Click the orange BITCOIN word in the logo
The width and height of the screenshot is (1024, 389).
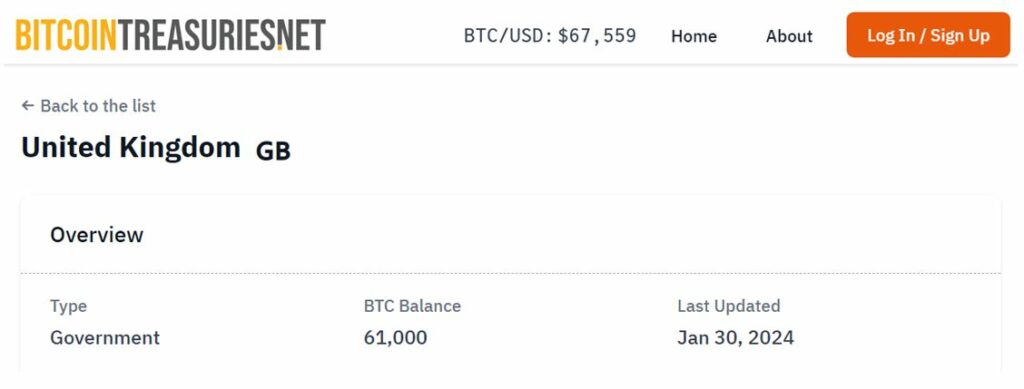point(66,35)
